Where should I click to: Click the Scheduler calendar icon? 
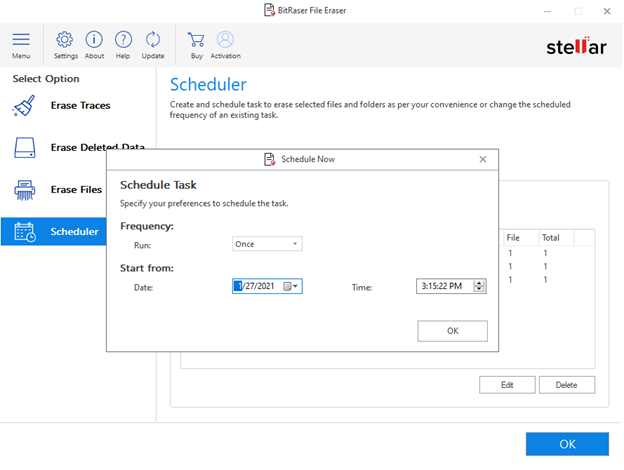coord(25,232)
